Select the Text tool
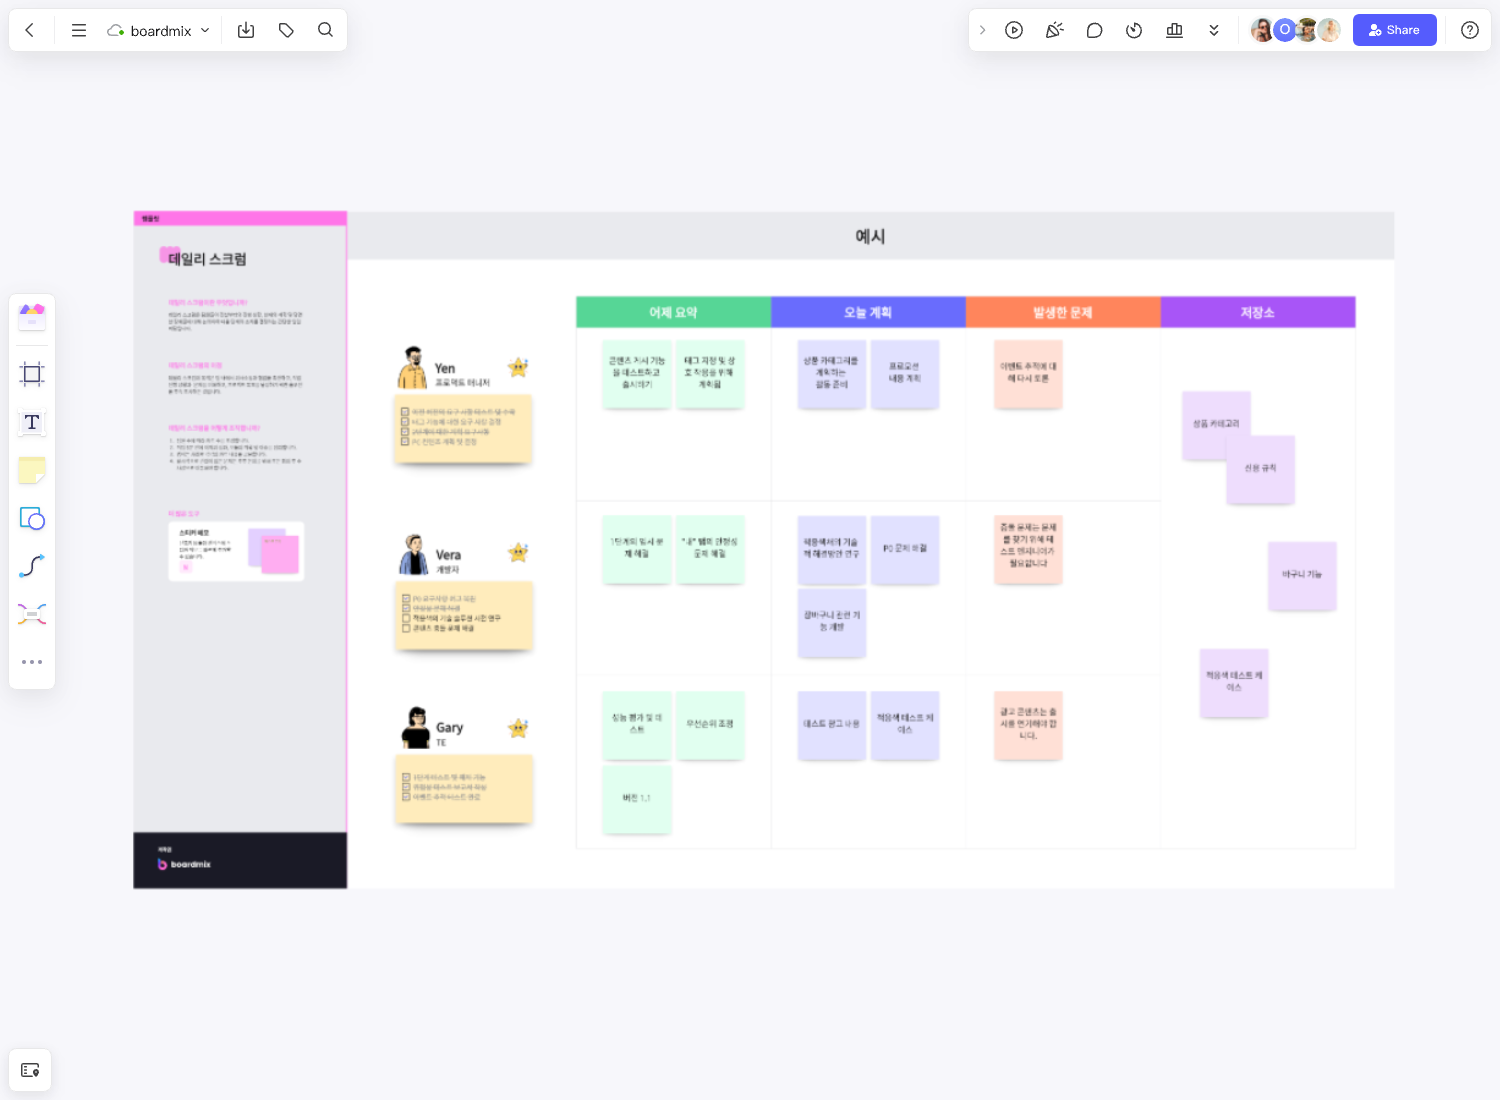The height and width of the screenshot is (1100, 1500). click(x=32, y=422)
